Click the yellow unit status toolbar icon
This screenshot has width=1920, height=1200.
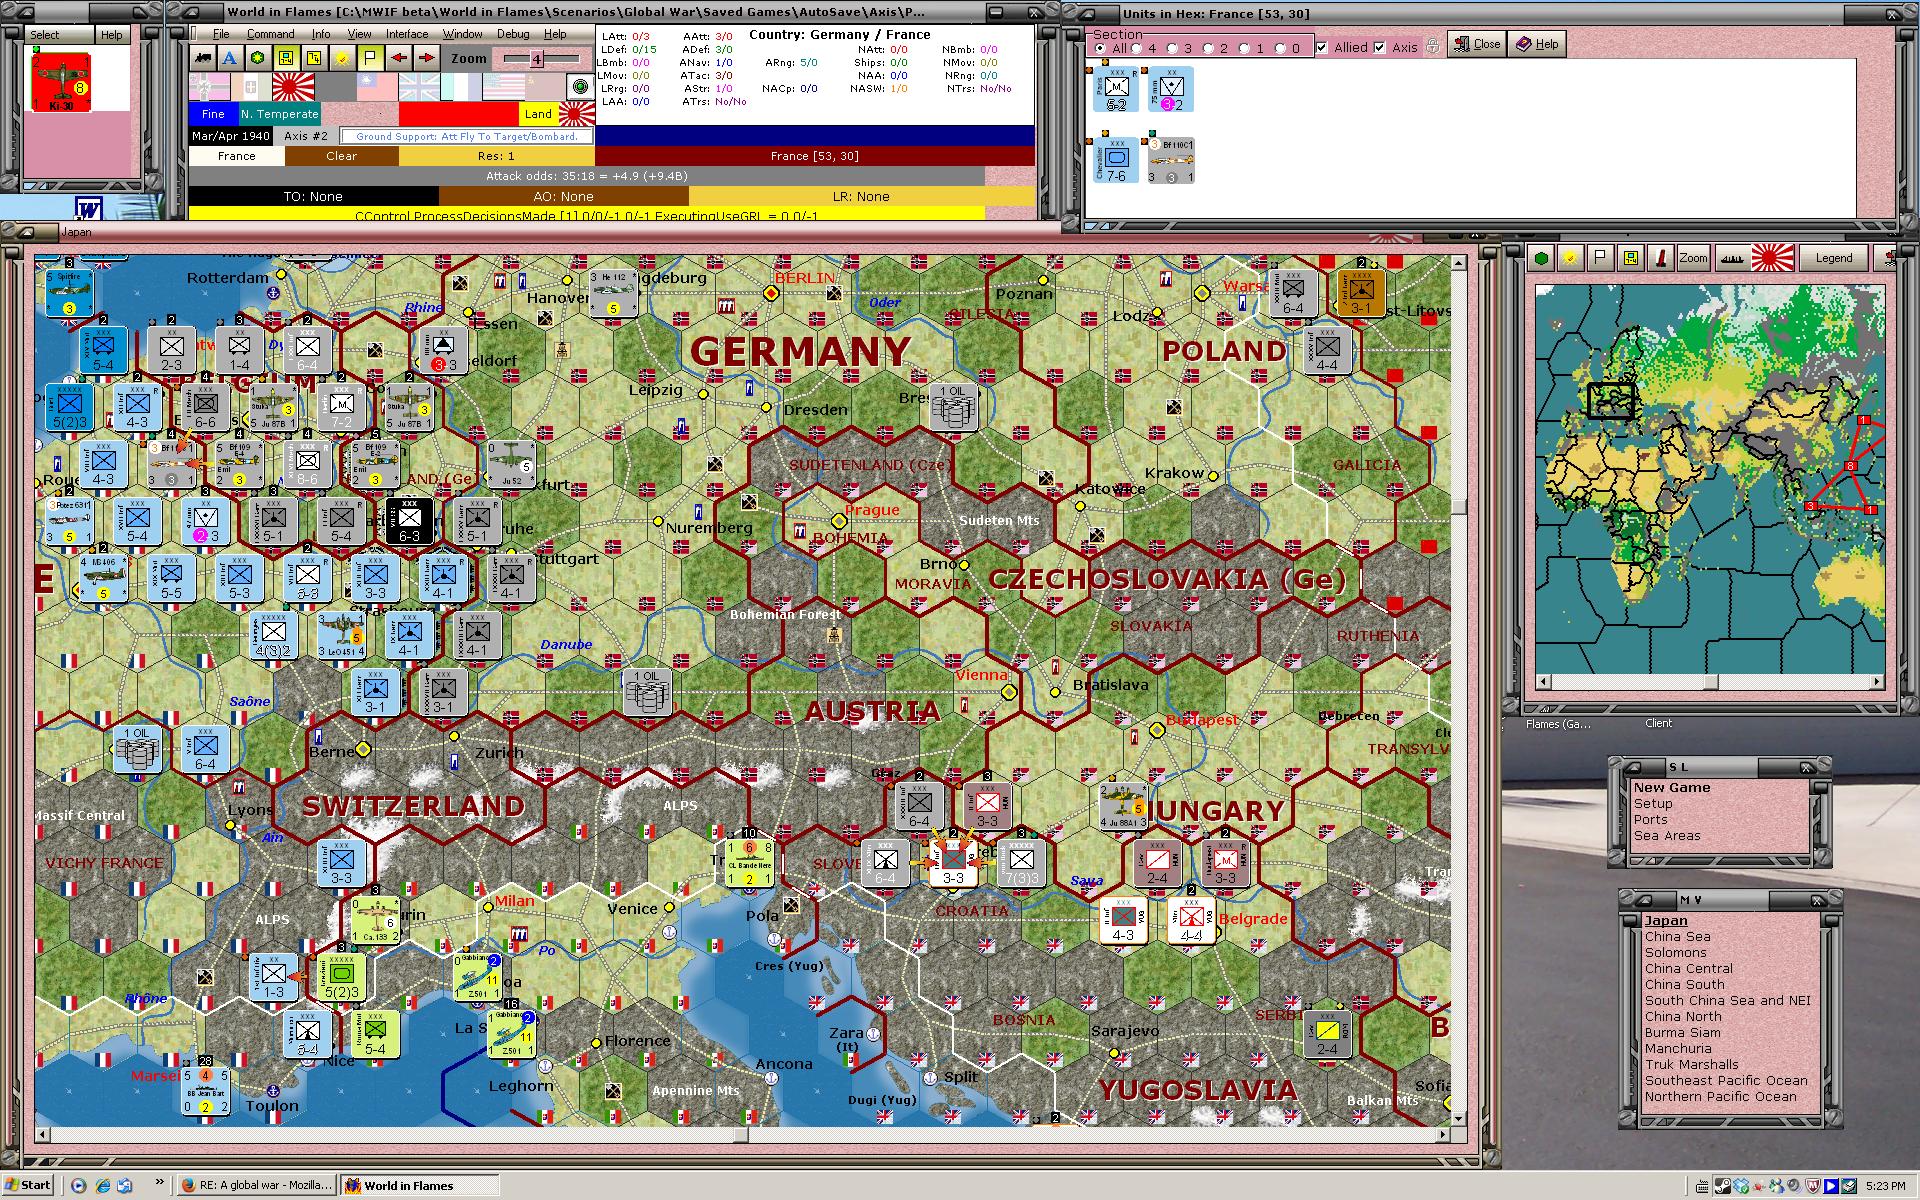pyautogui.click(x=314, y=58)
